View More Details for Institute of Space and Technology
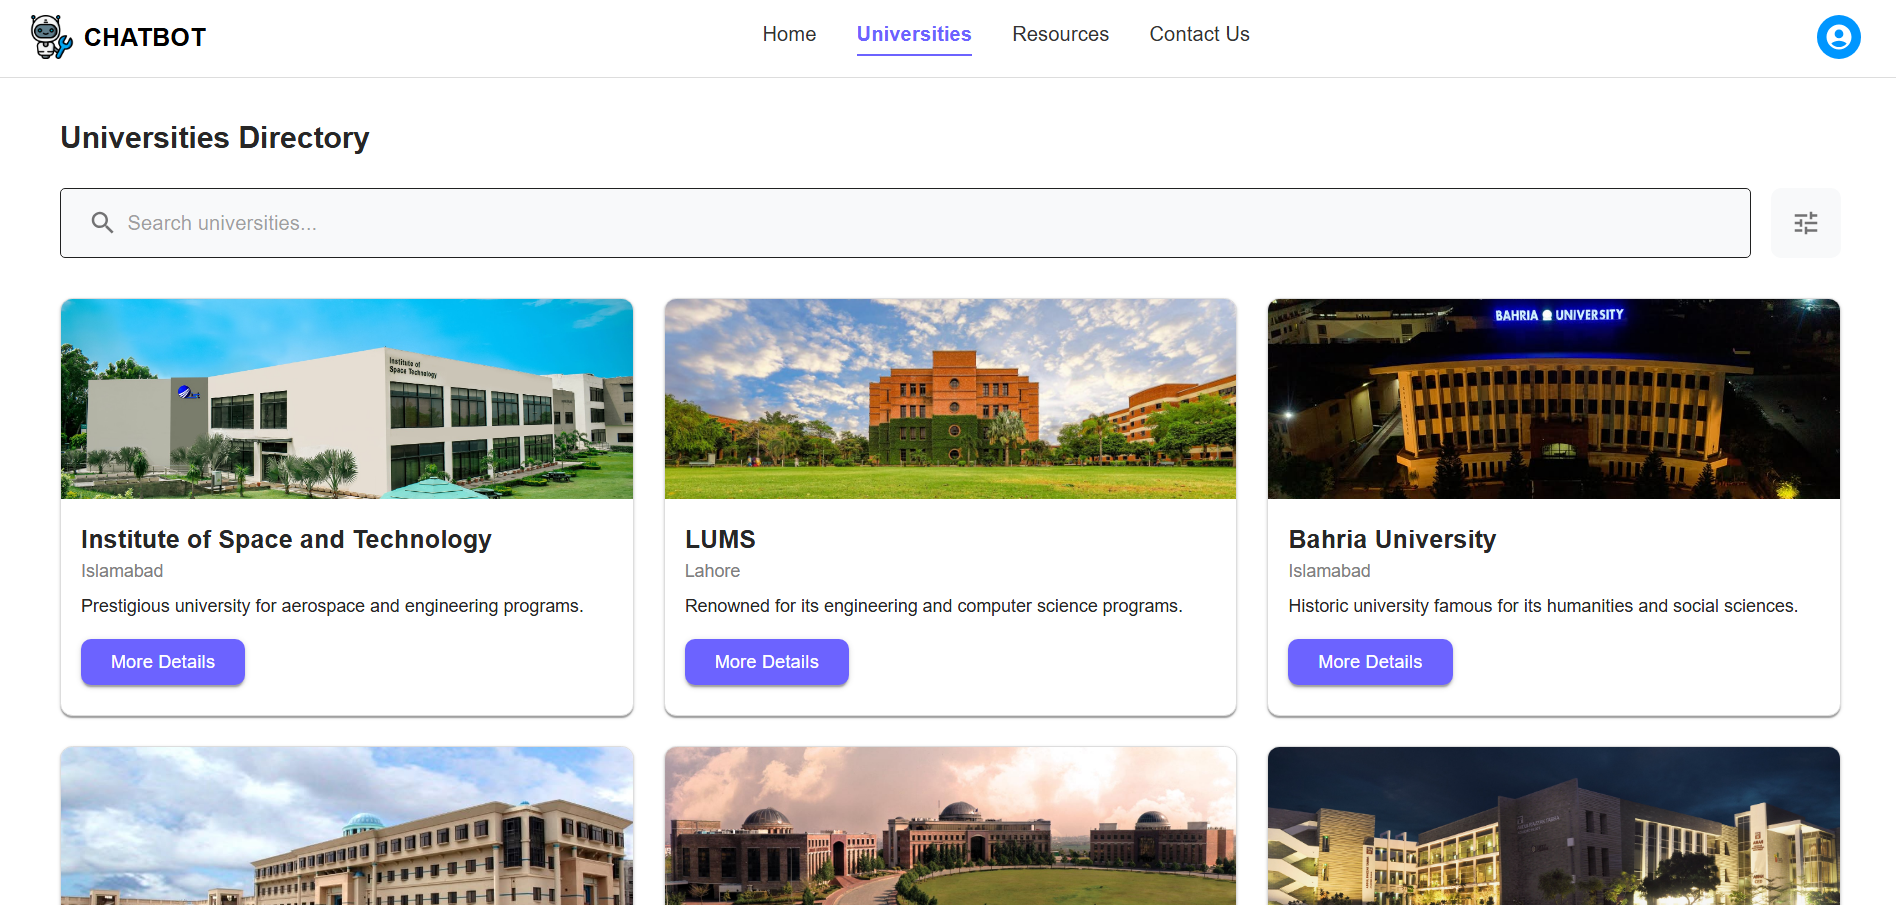The height and width of the screenshot is (905, 1896). [163, 662]
